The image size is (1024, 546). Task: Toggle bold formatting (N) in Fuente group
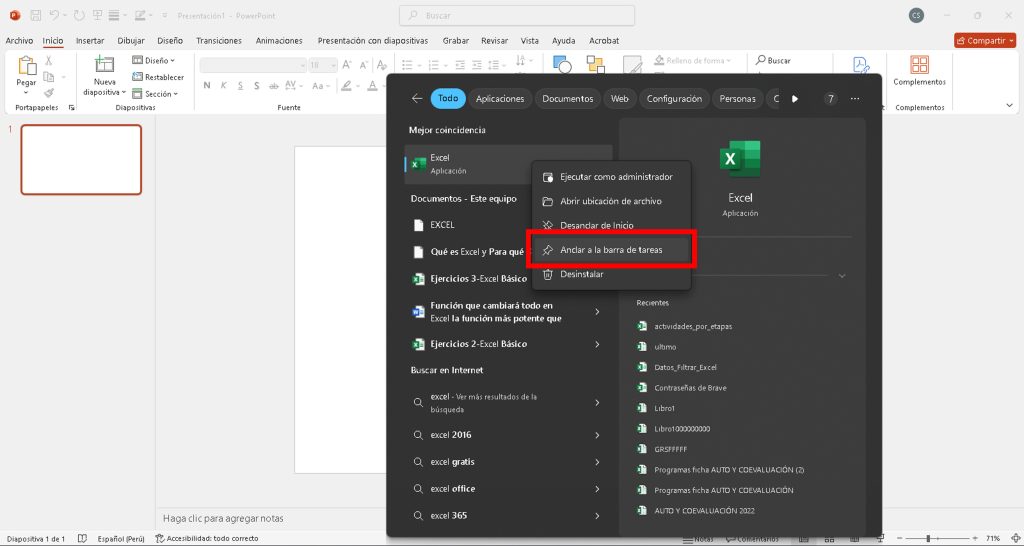[207, 85]
